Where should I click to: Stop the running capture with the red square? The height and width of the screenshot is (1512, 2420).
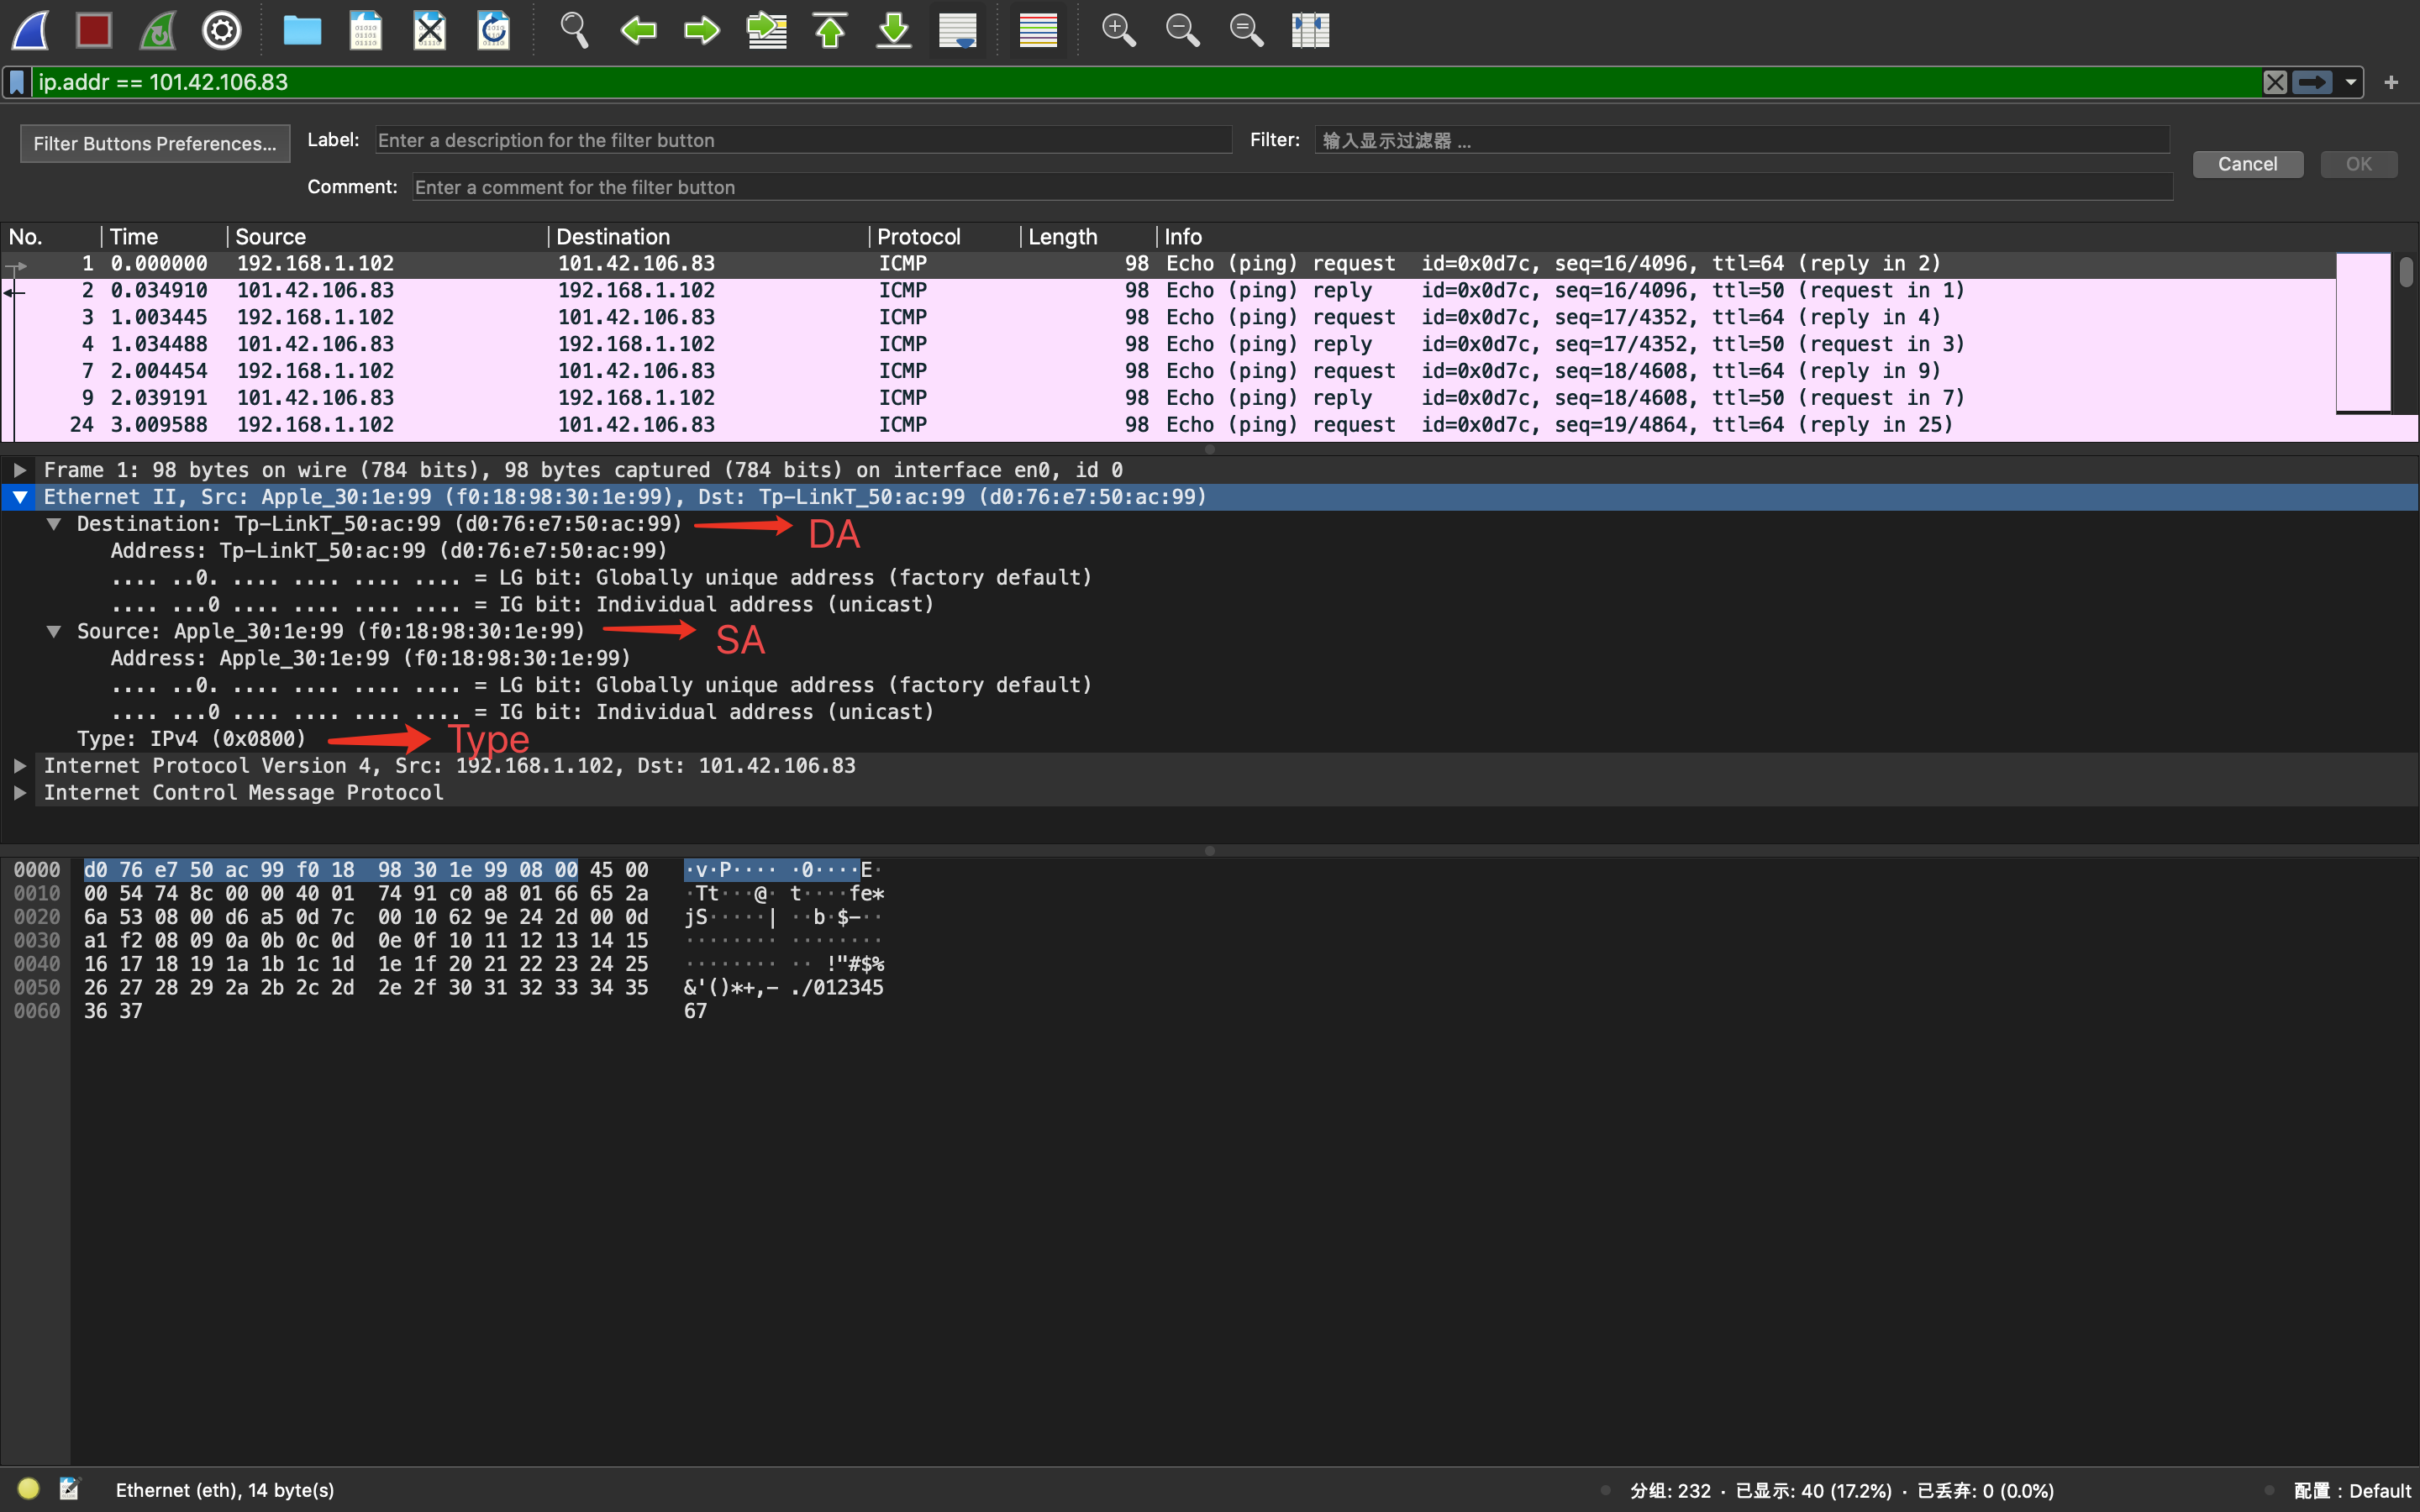94,30
